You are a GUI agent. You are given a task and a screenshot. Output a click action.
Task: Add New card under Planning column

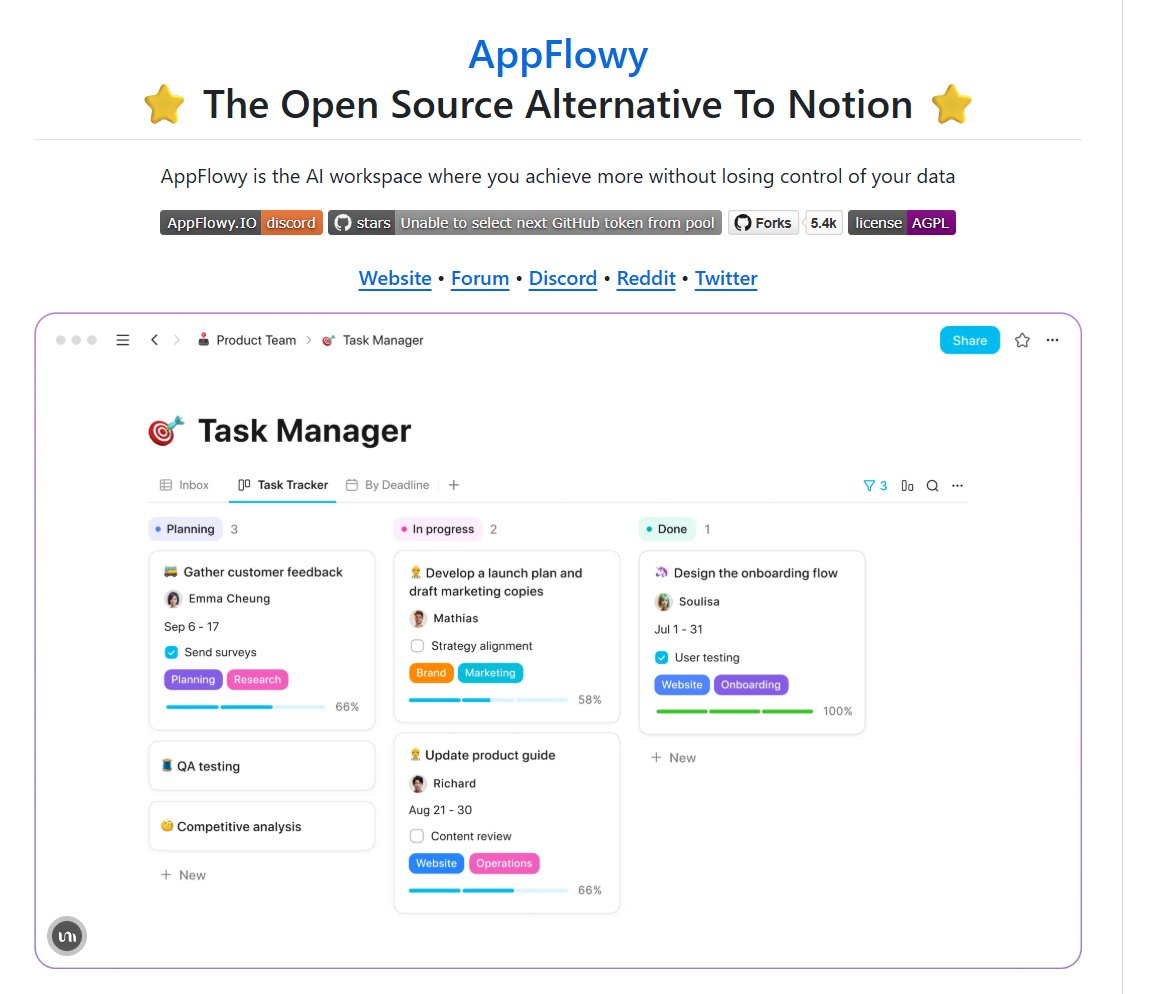point(183,875)
